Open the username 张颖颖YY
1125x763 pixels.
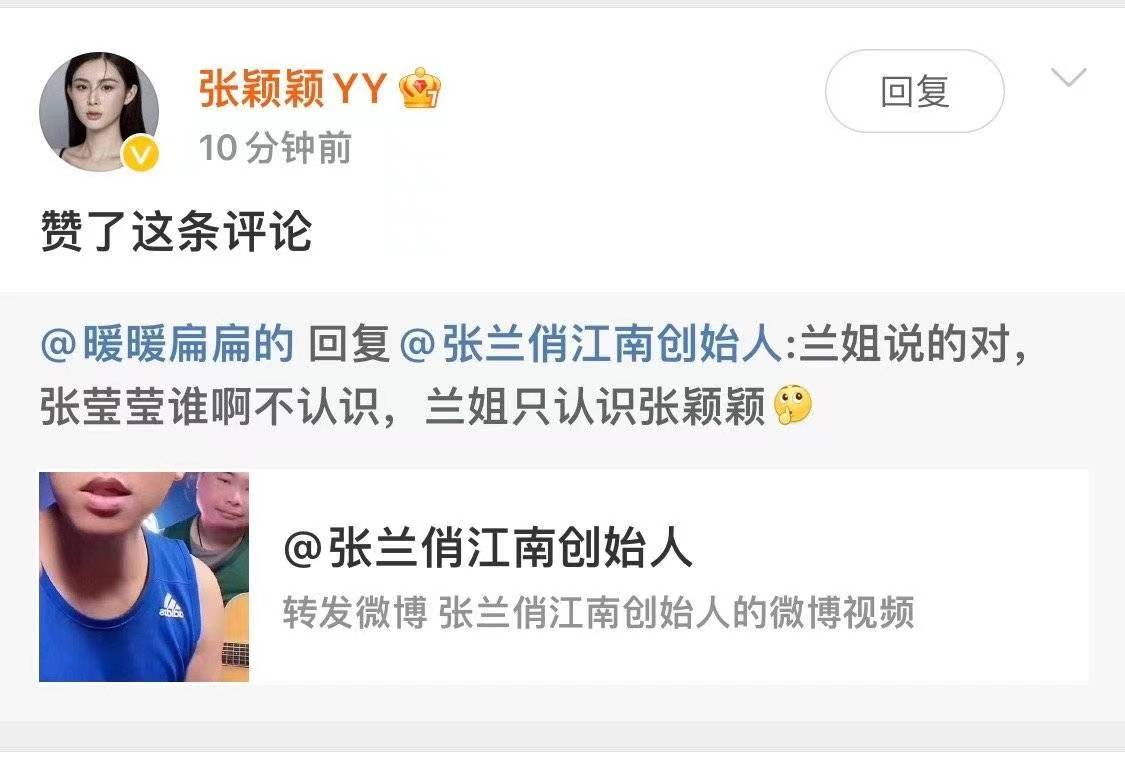point(293,88)
